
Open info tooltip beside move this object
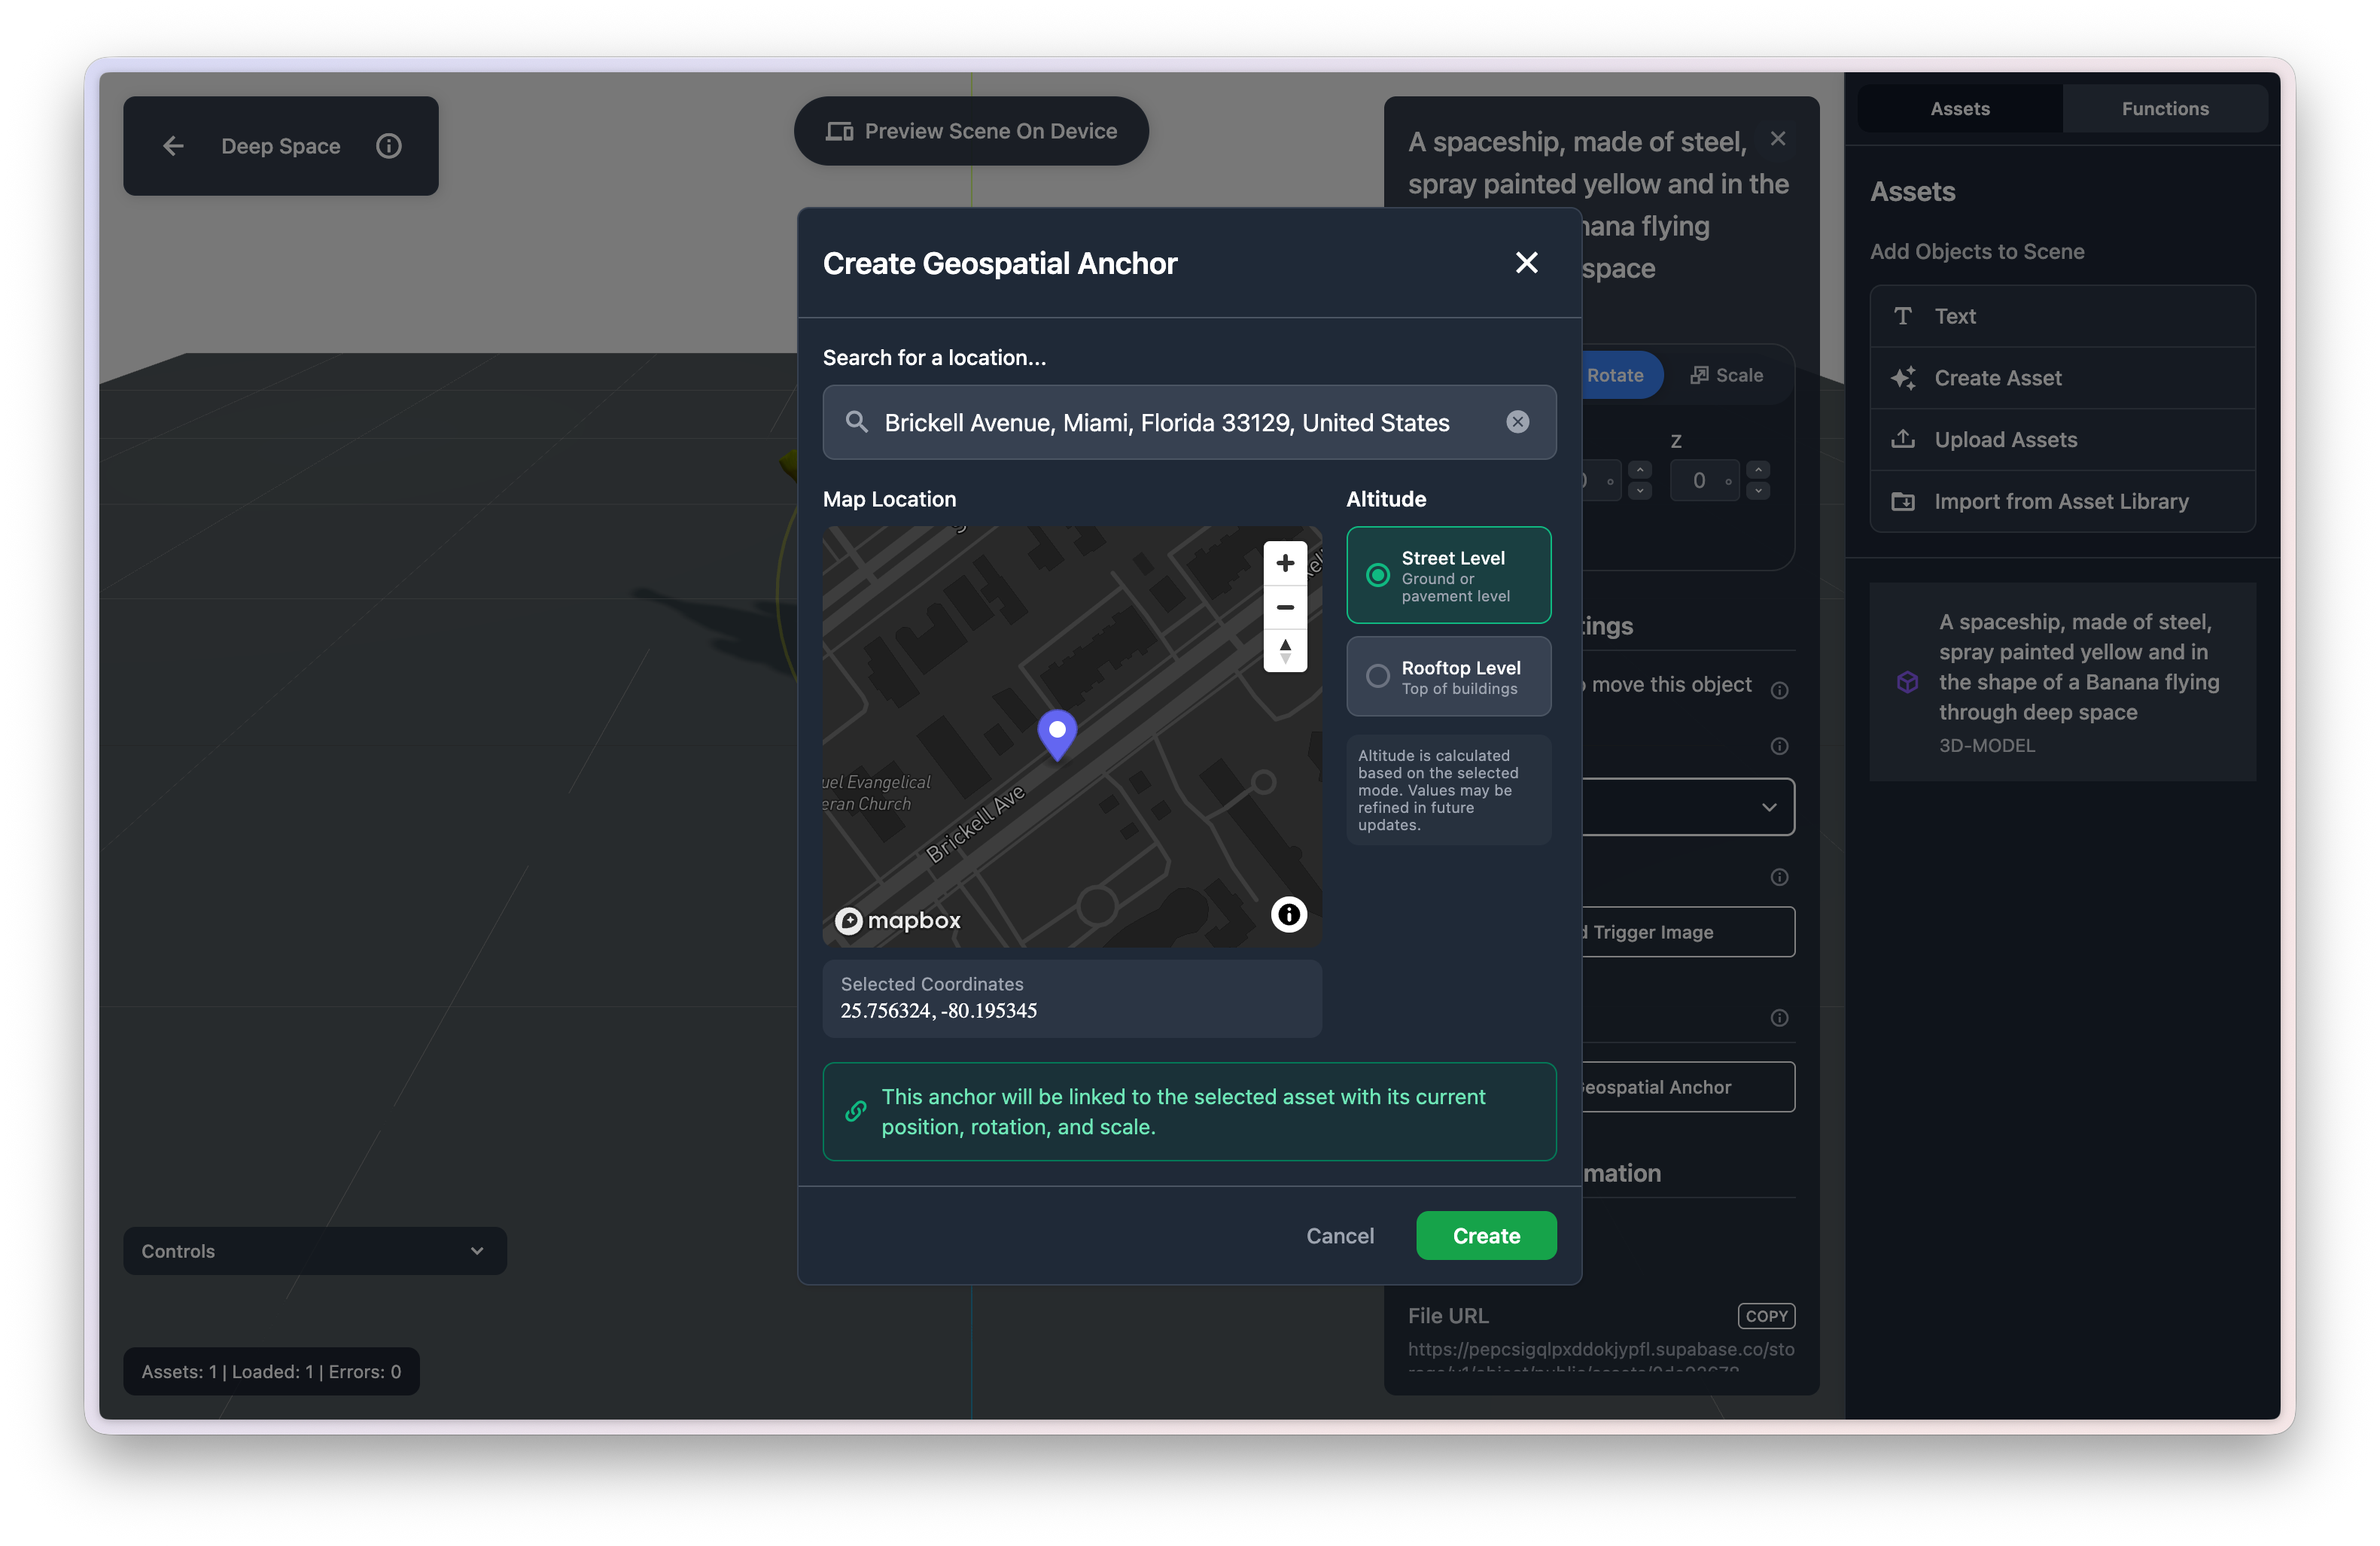pos(1779,690)
